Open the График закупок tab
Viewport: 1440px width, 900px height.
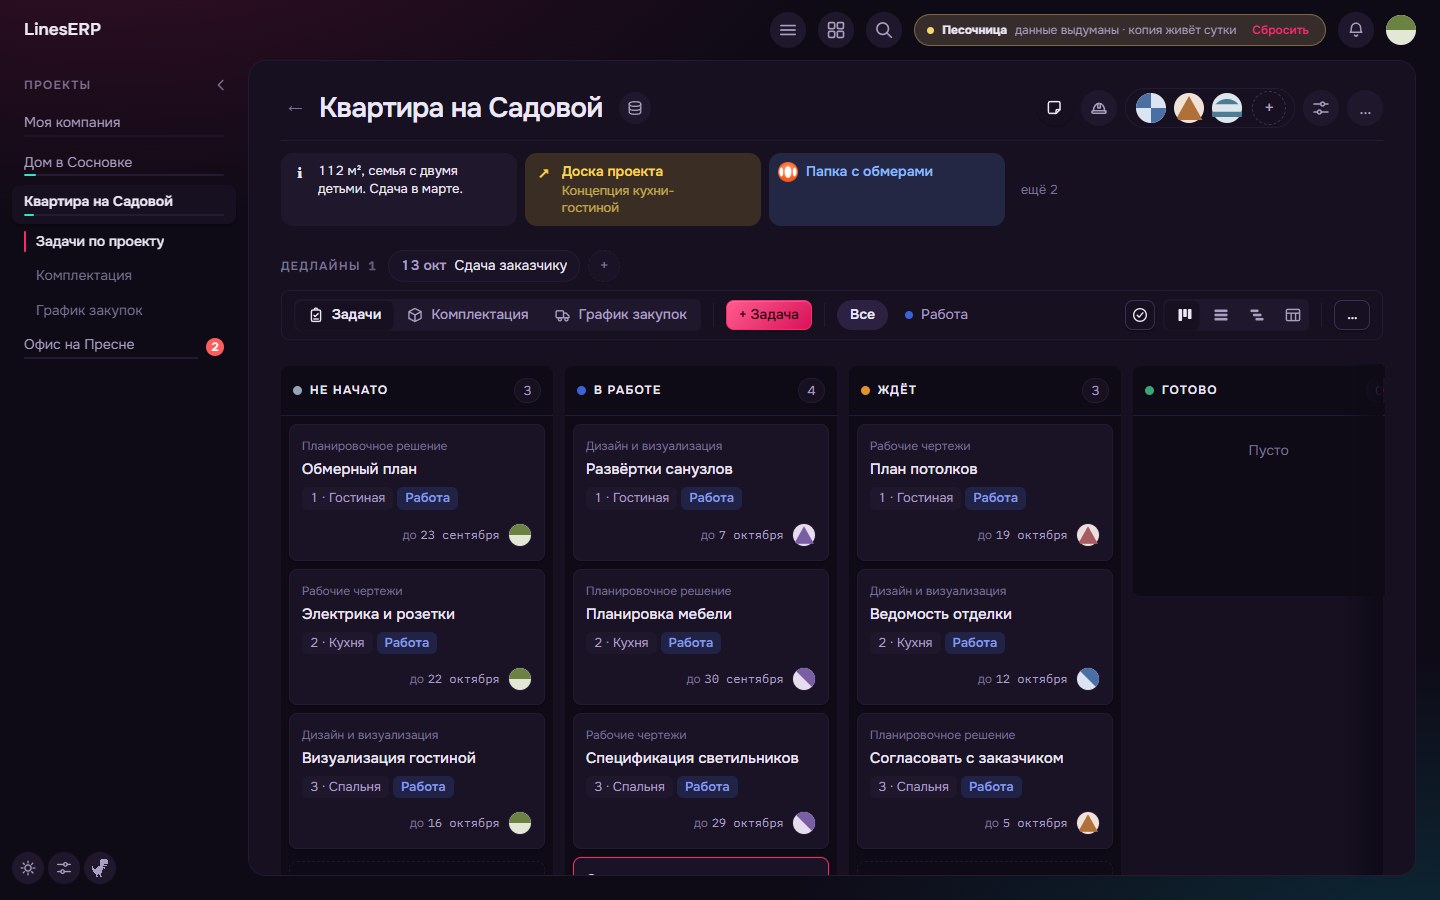(621, 315)
